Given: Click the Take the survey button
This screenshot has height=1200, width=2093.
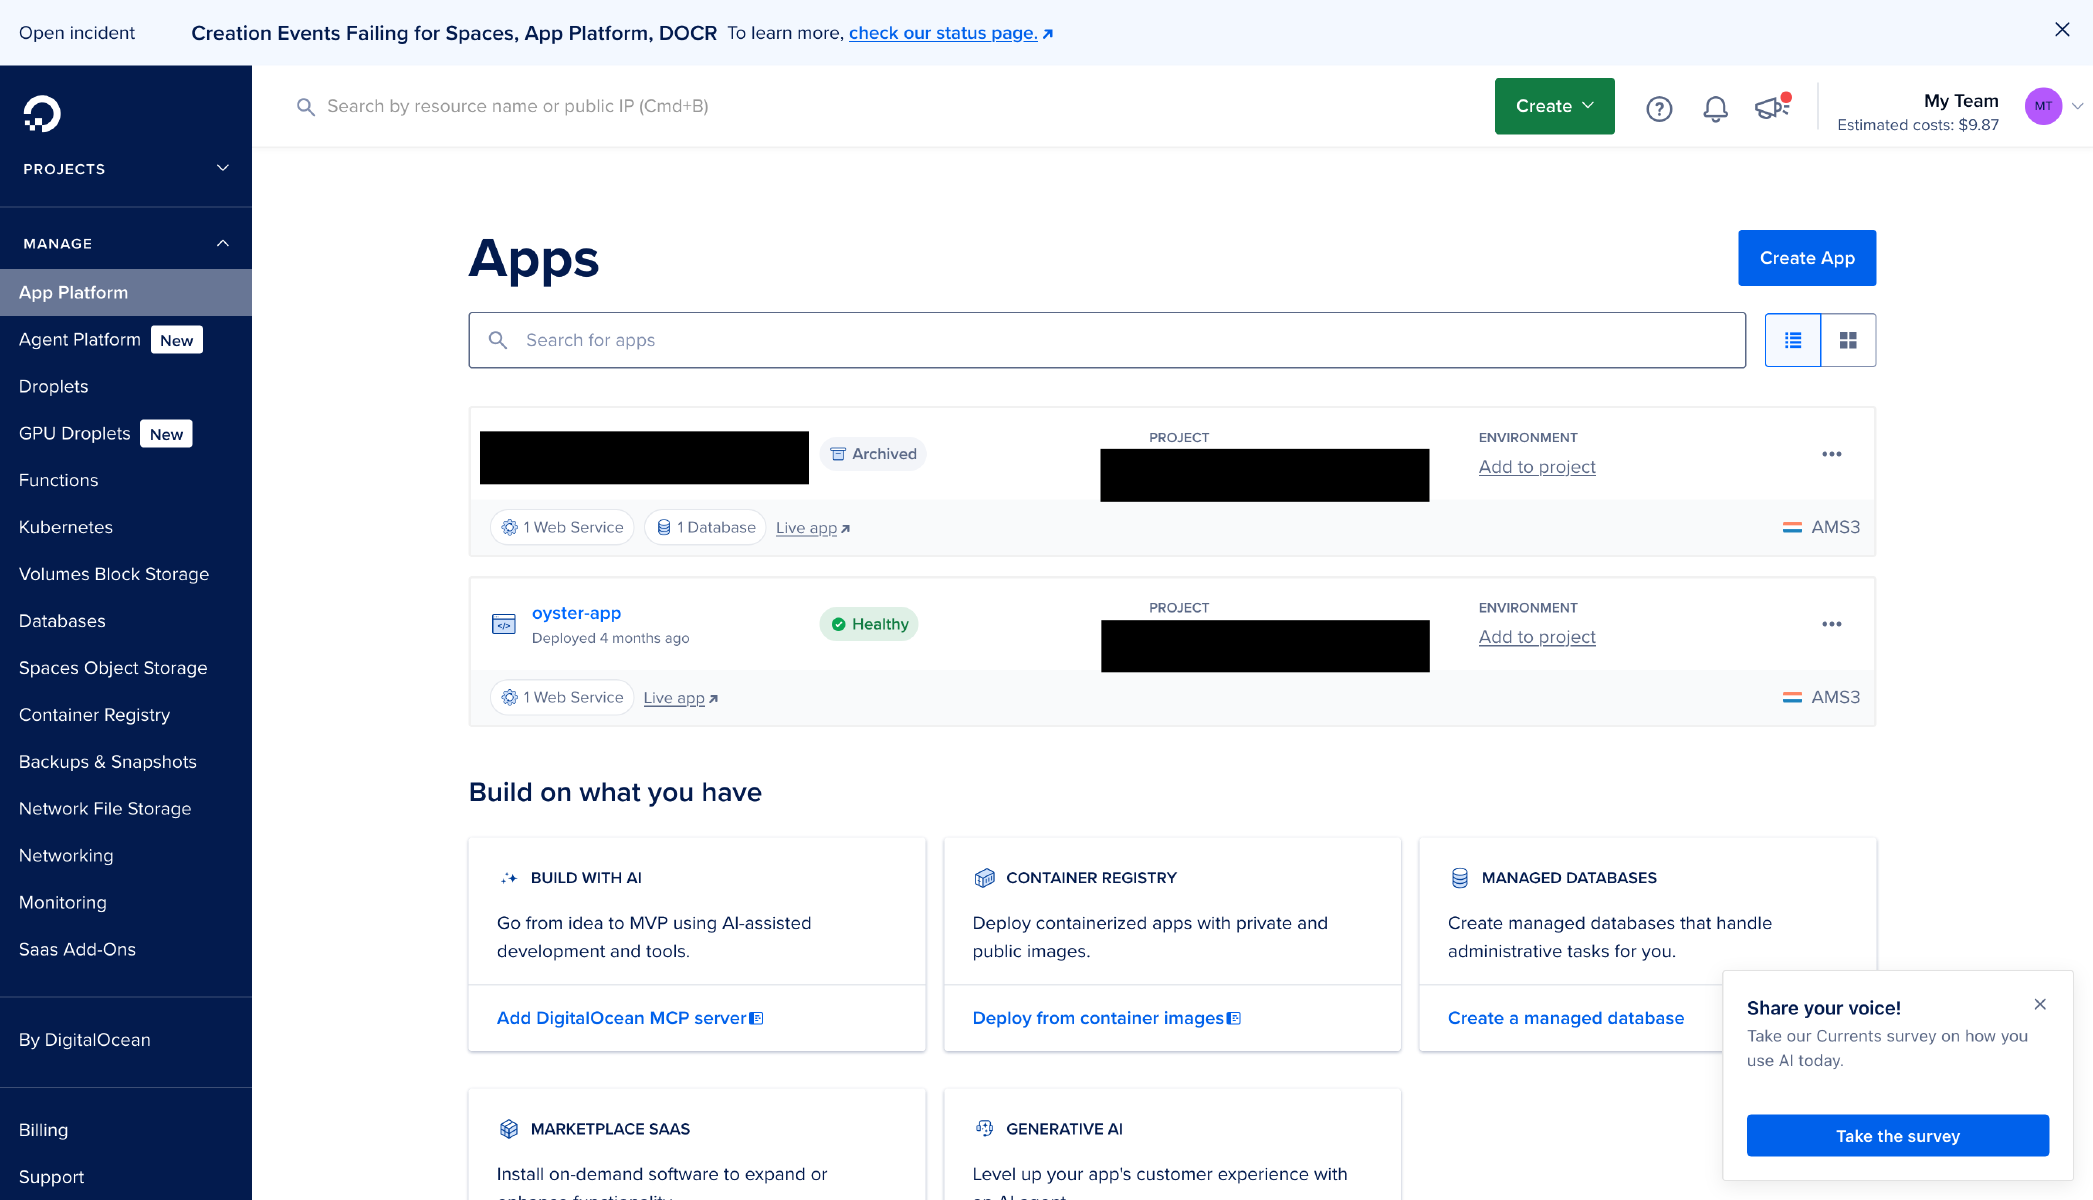Looking at the screenshot, I should [1897, 1135].
